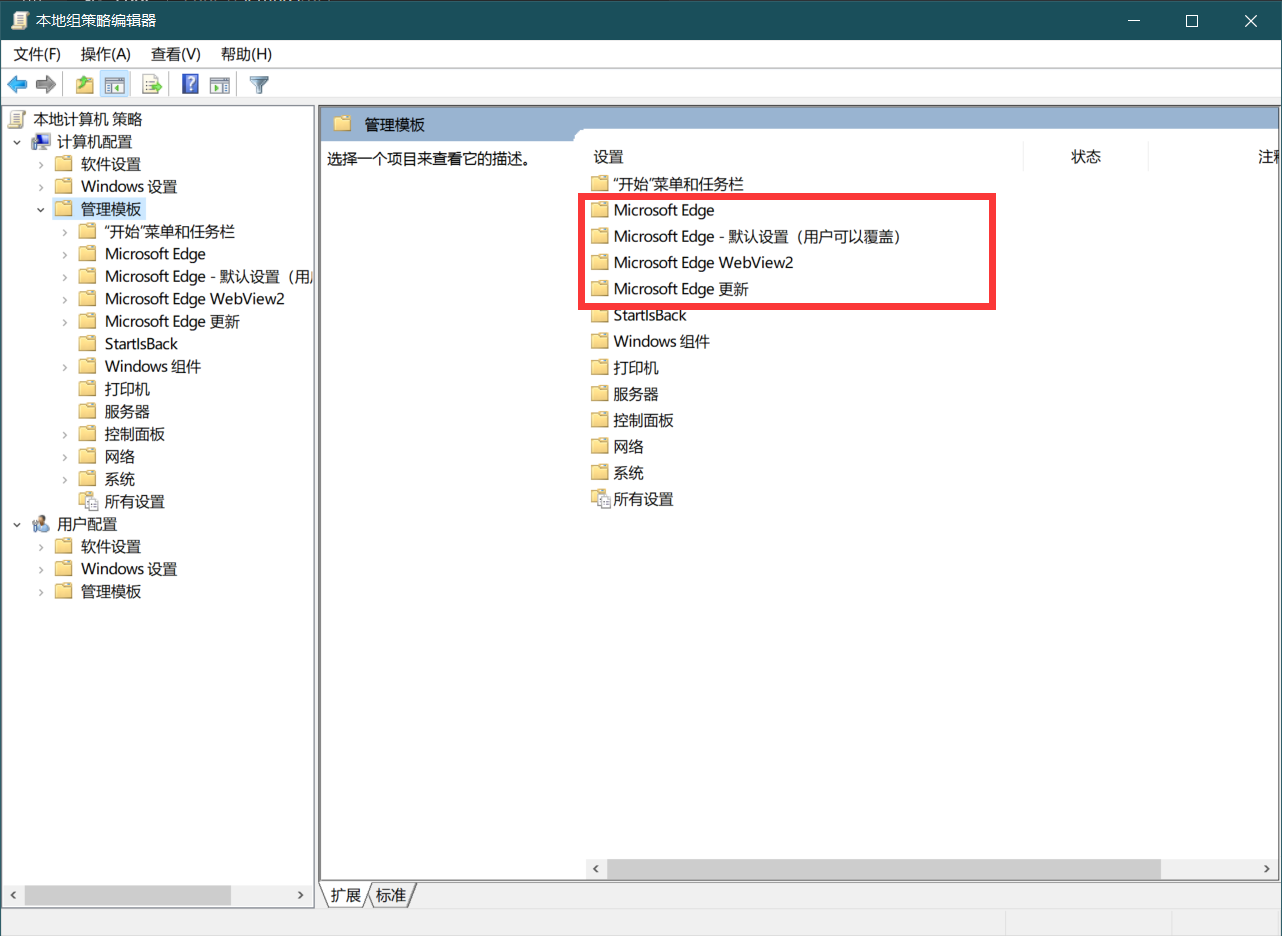Select the 控制面板 folder in the right pane
The width and height of the screenshot is (1282, 936).
643,421
